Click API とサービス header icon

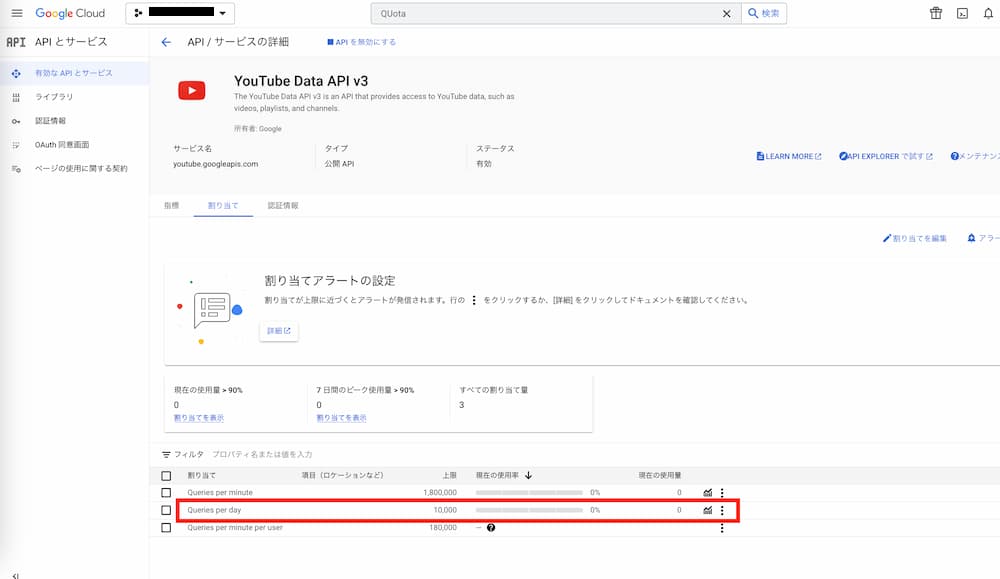(16, 42)
